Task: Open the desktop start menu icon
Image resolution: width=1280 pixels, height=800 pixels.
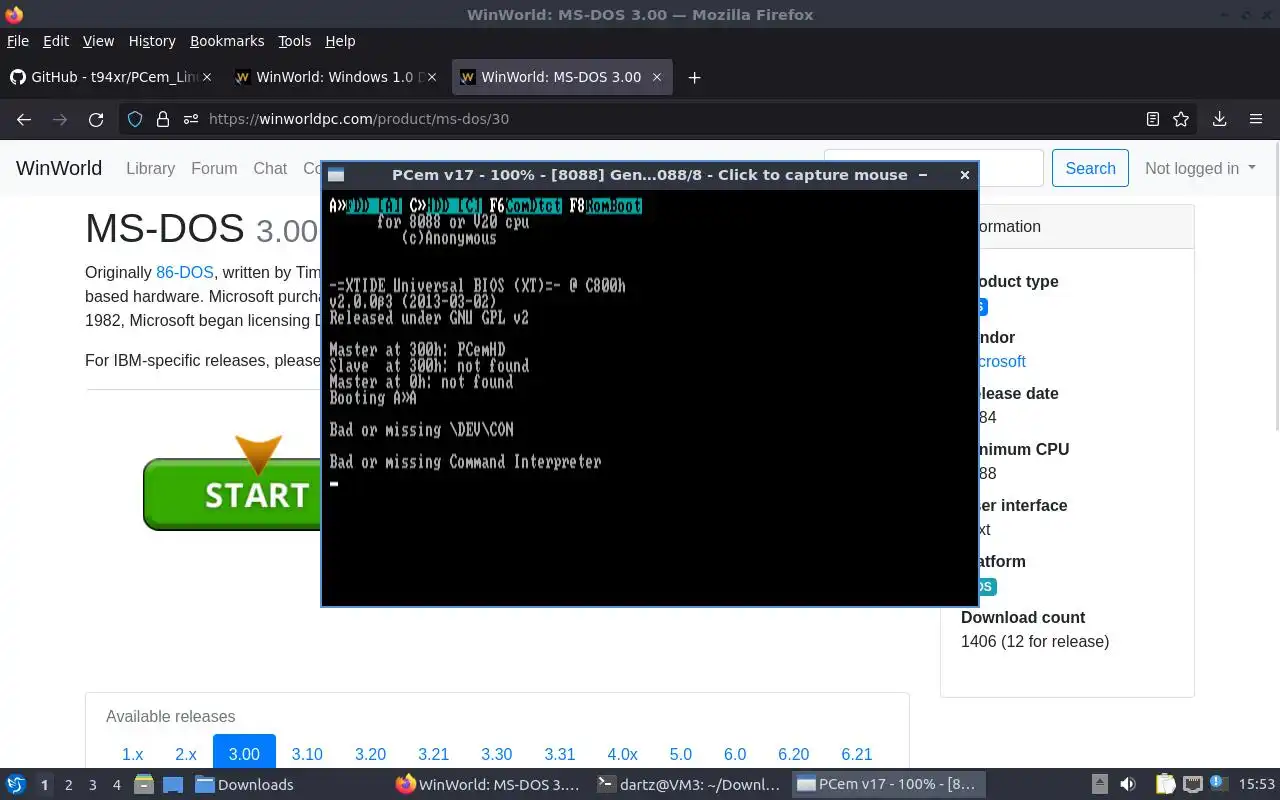Action: point(16,784)
